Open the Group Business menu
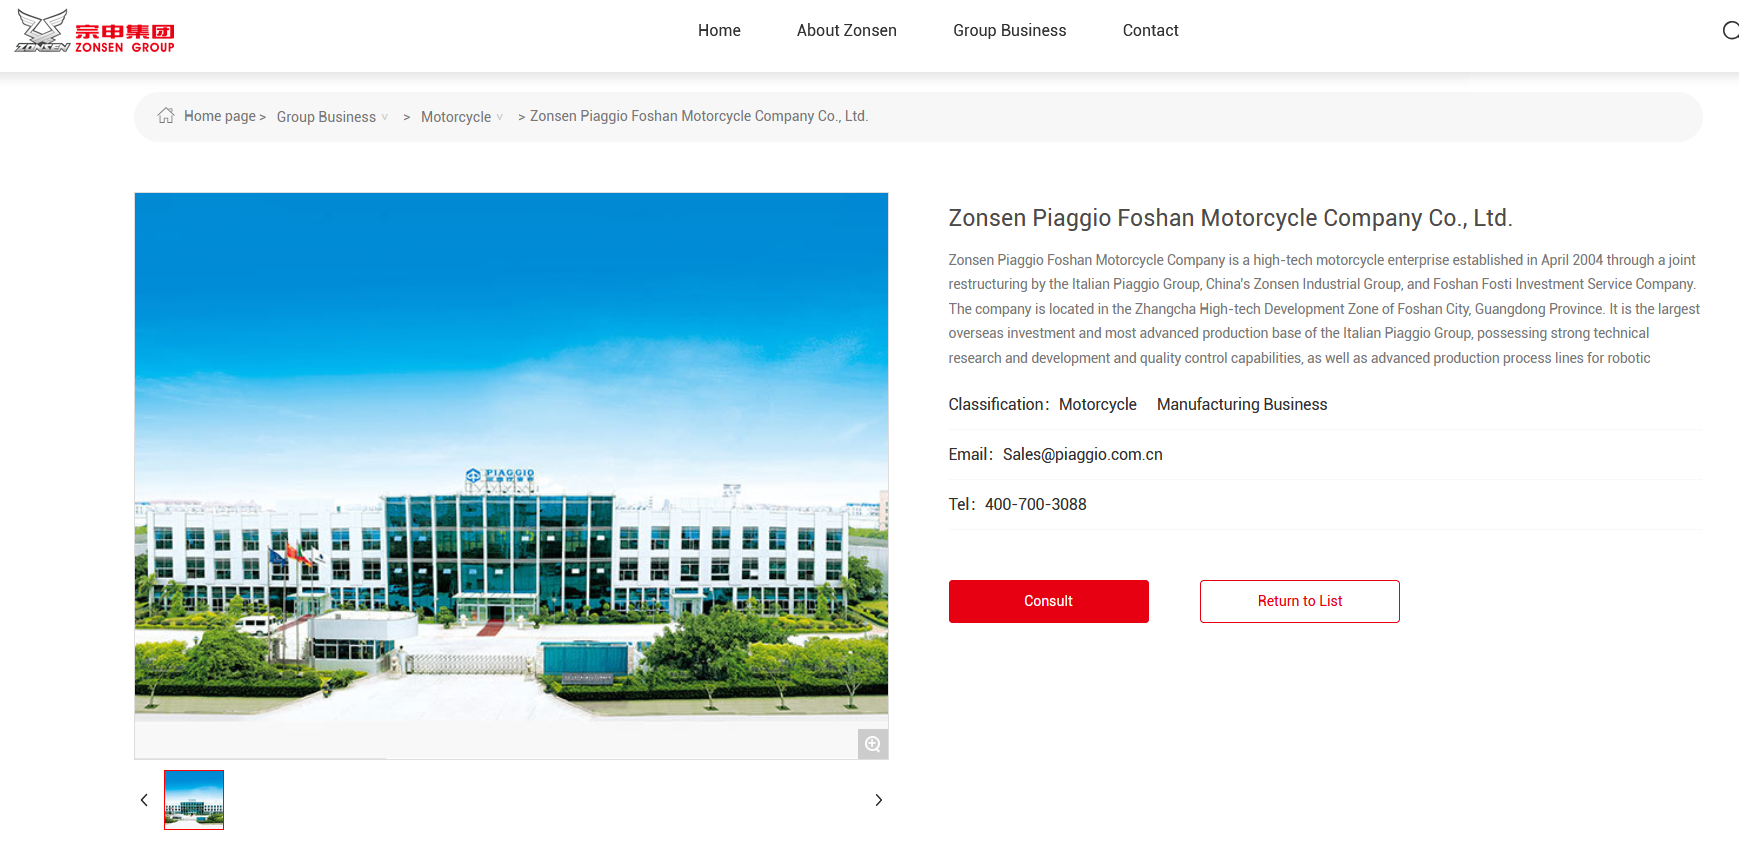The image size is (1739, 861). (x=1010, y=30)
